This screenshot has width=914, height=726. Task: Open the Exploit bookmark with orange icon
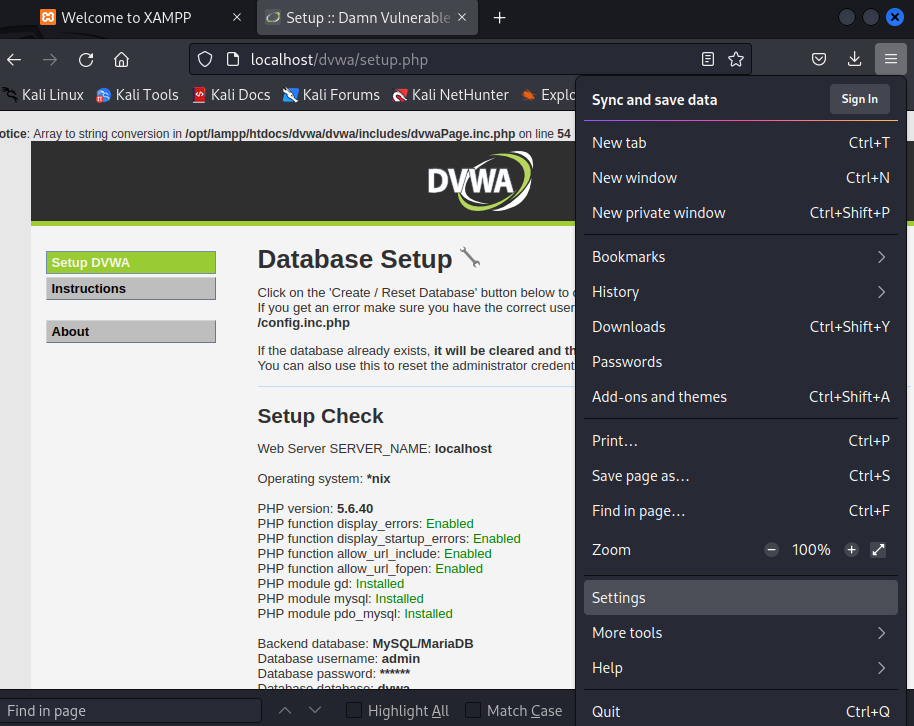click(548, 94)
